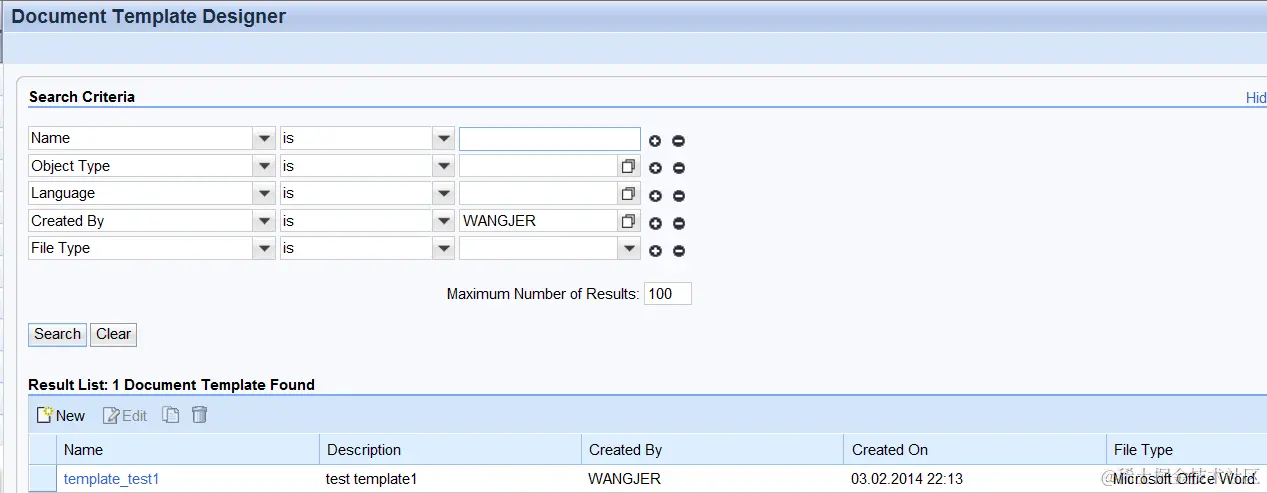This screenshot has width=1267, height=493.
Task: Create a New document template
Action: coord(61,415)
